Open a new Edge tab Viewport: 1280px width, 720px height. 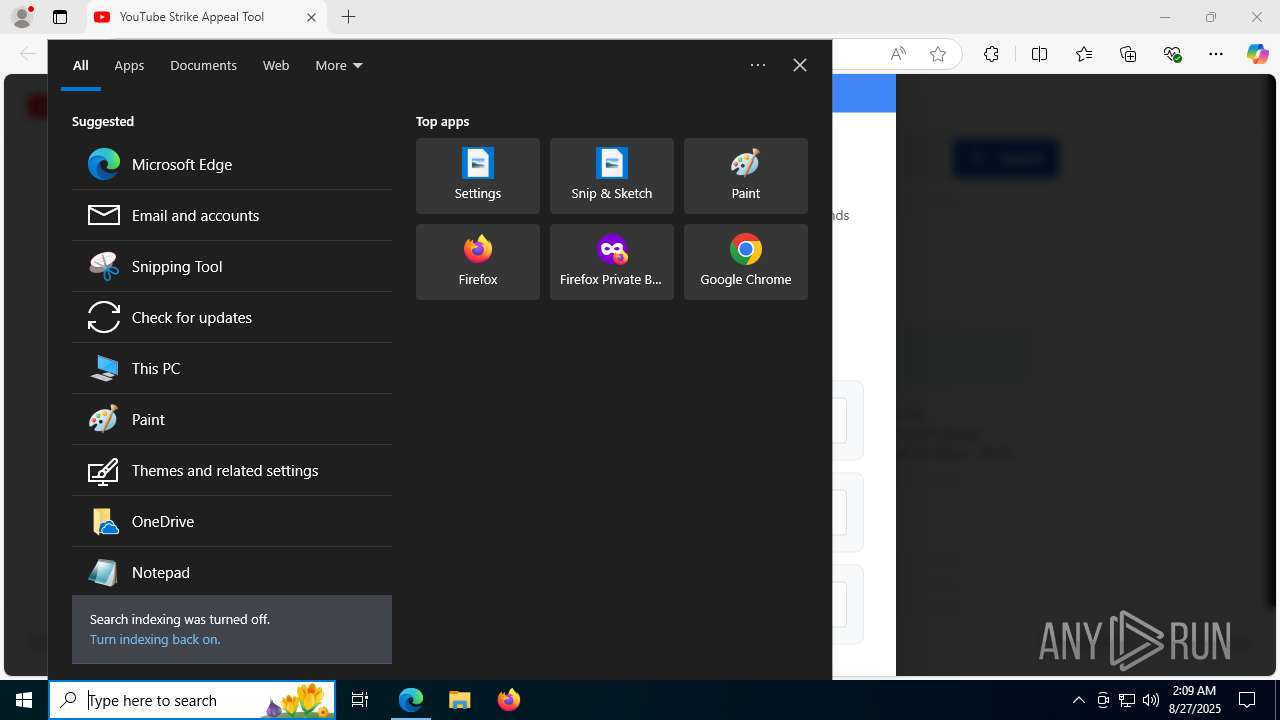348,17
